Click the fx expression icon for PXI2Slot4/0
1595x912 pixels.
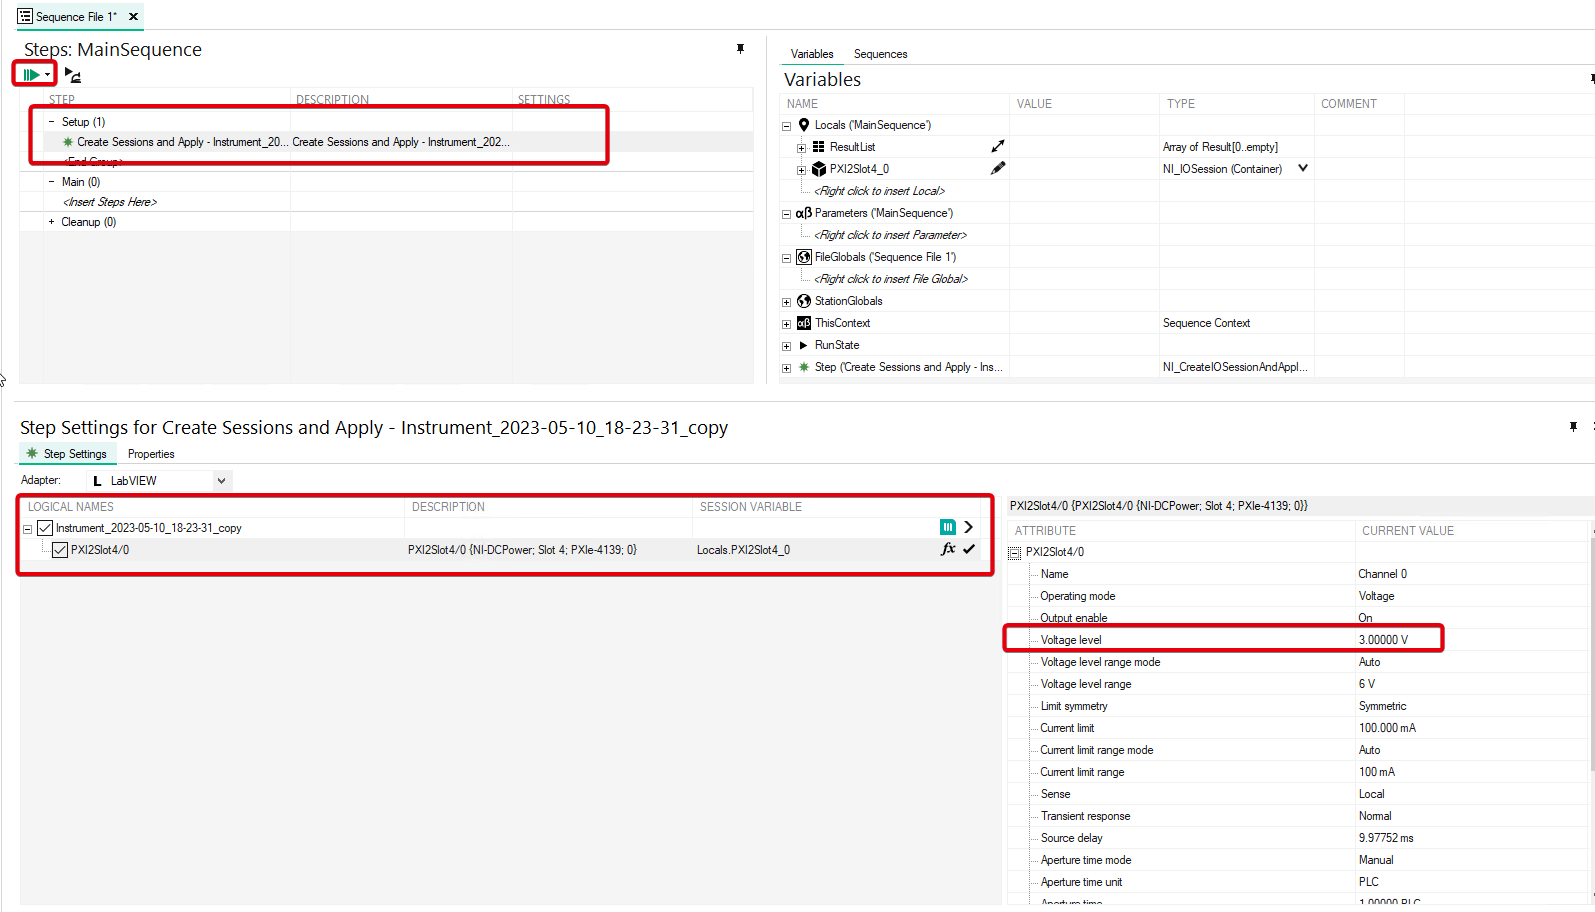(948, 549)
